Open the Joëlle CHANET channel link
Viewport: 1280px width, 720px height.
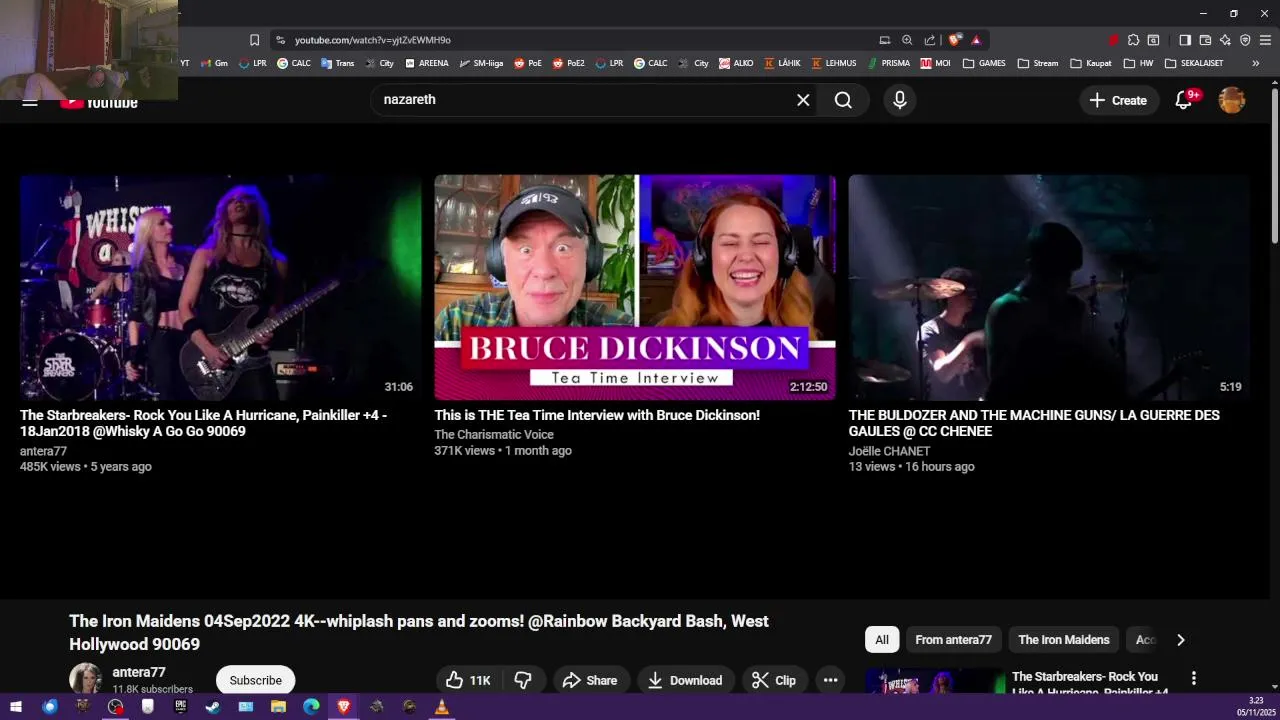pos(889,451)
